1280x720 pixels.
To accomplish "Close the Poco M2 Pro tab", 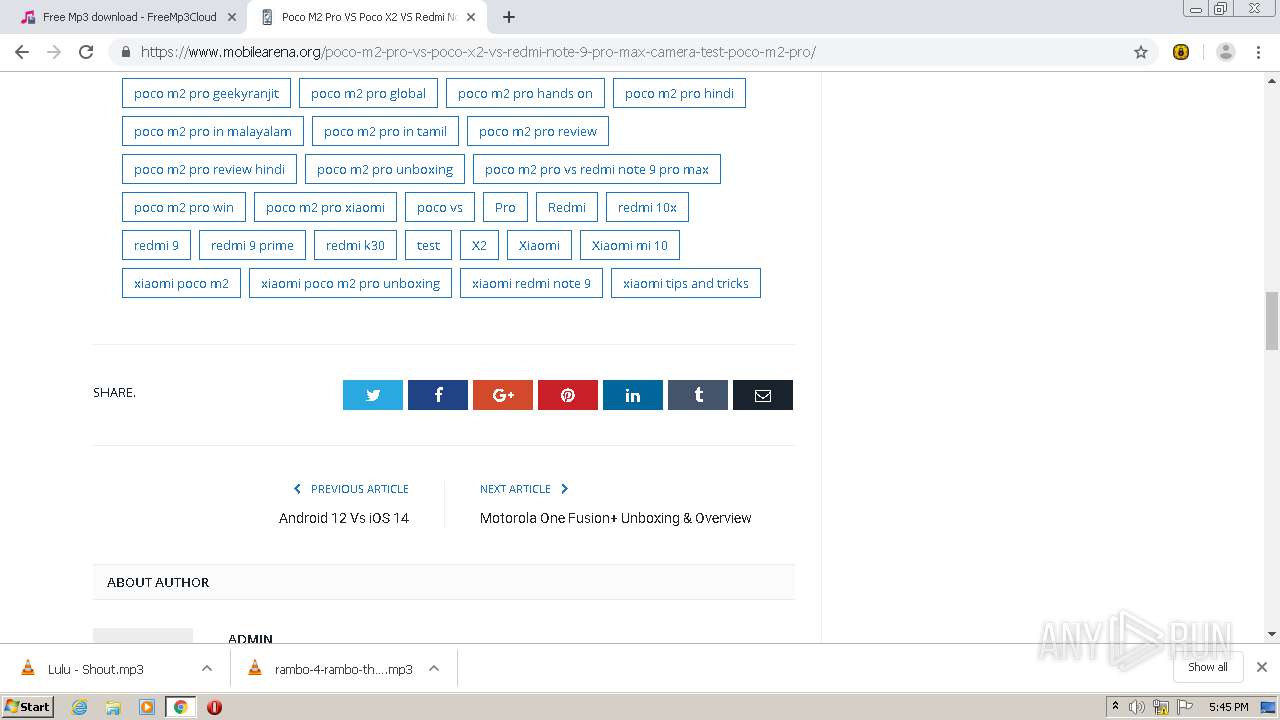I will (471, 17).
